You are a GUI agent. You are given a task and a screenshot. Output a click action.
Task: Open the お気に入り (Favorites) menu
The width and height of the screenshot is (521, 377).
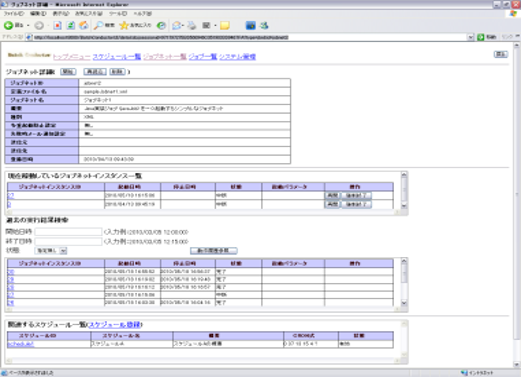coord(89,14)
